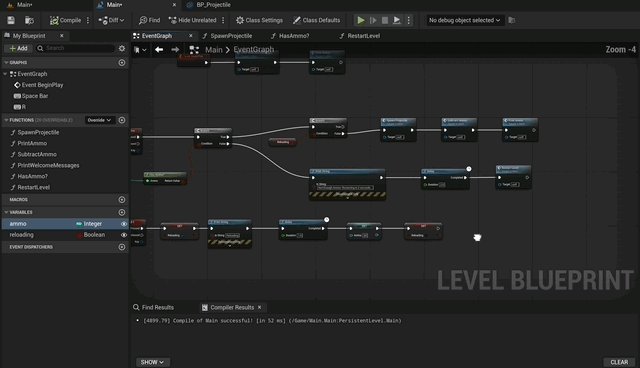This screenshot has height=368, width=640.
Task: Collapse the Variables section
Action: pos(6,212)
